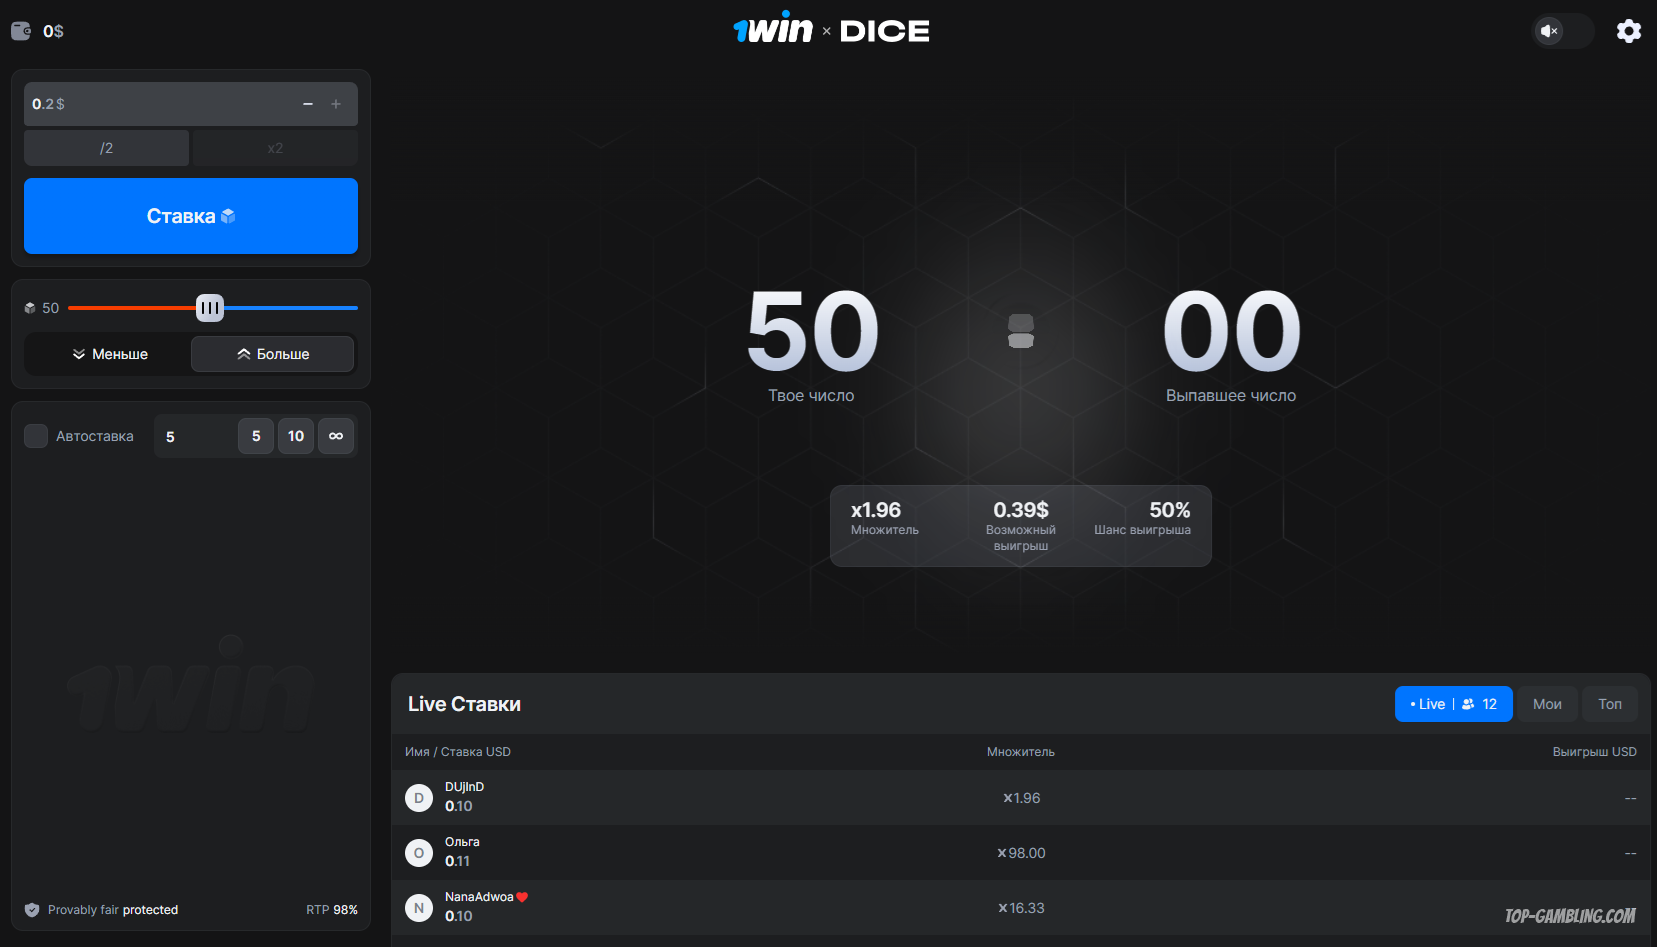Switch to the Топ tab
The width and height of the screenshot is (1657, 947).
click(x=1610, y=704)
